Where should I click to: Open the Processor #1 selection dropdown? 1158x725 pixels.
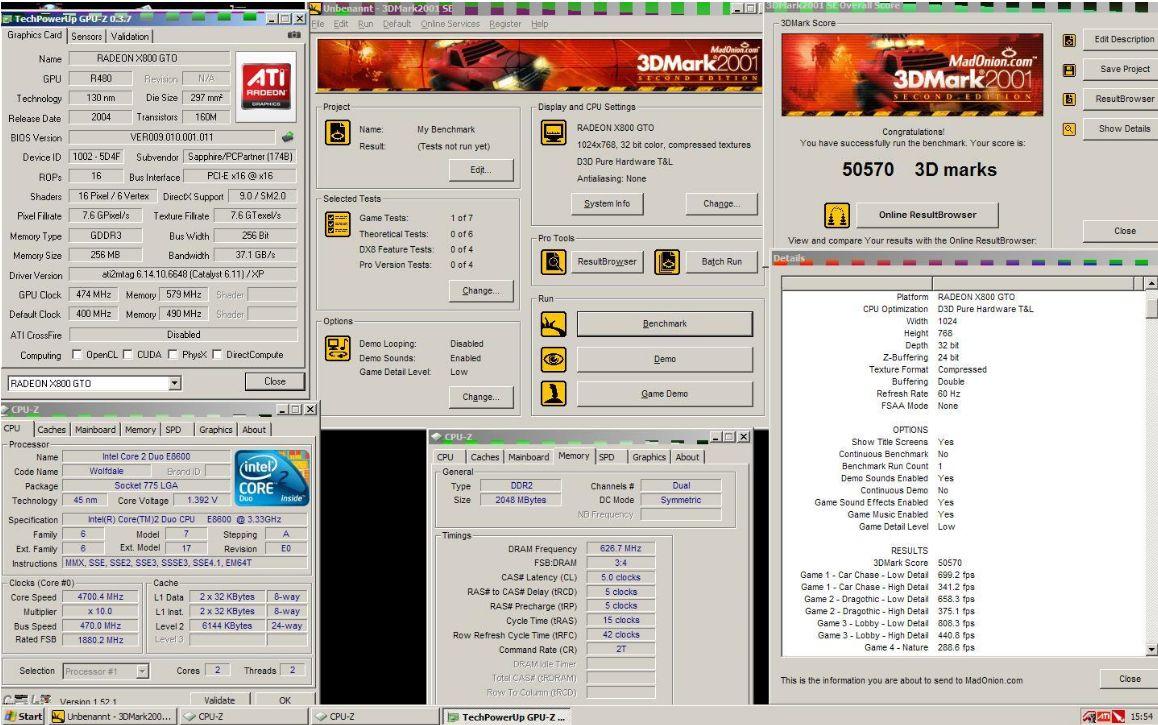(x=143, y=671)
